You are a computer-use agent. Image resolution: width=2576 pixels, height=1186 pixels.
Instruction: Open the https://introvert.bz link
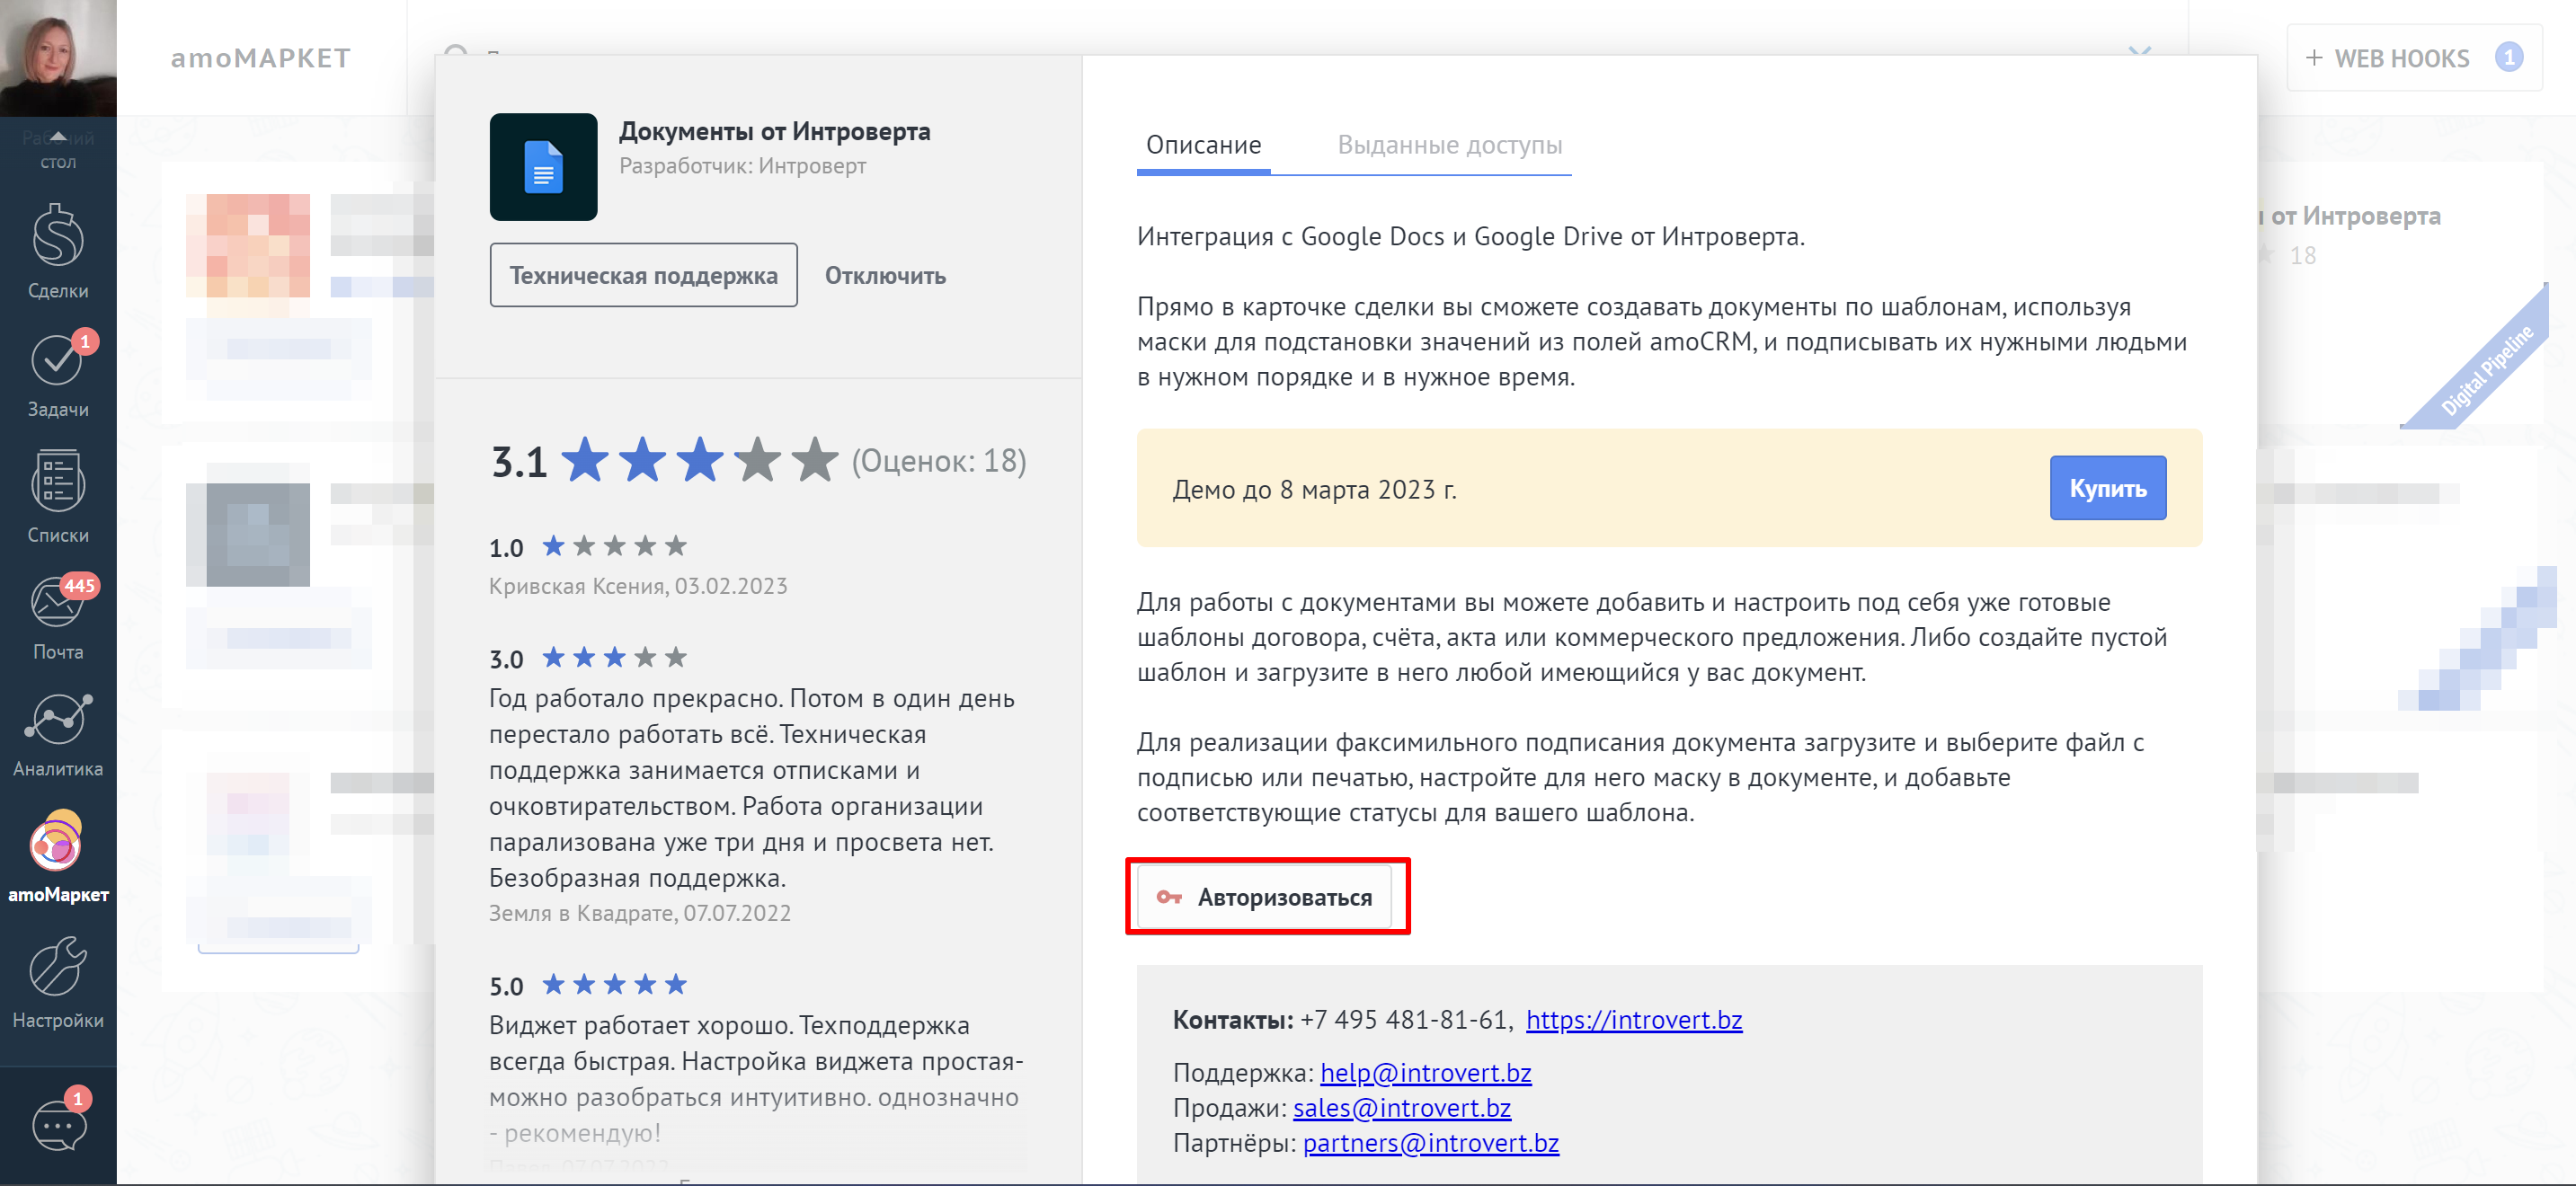coord(1634,1020)
